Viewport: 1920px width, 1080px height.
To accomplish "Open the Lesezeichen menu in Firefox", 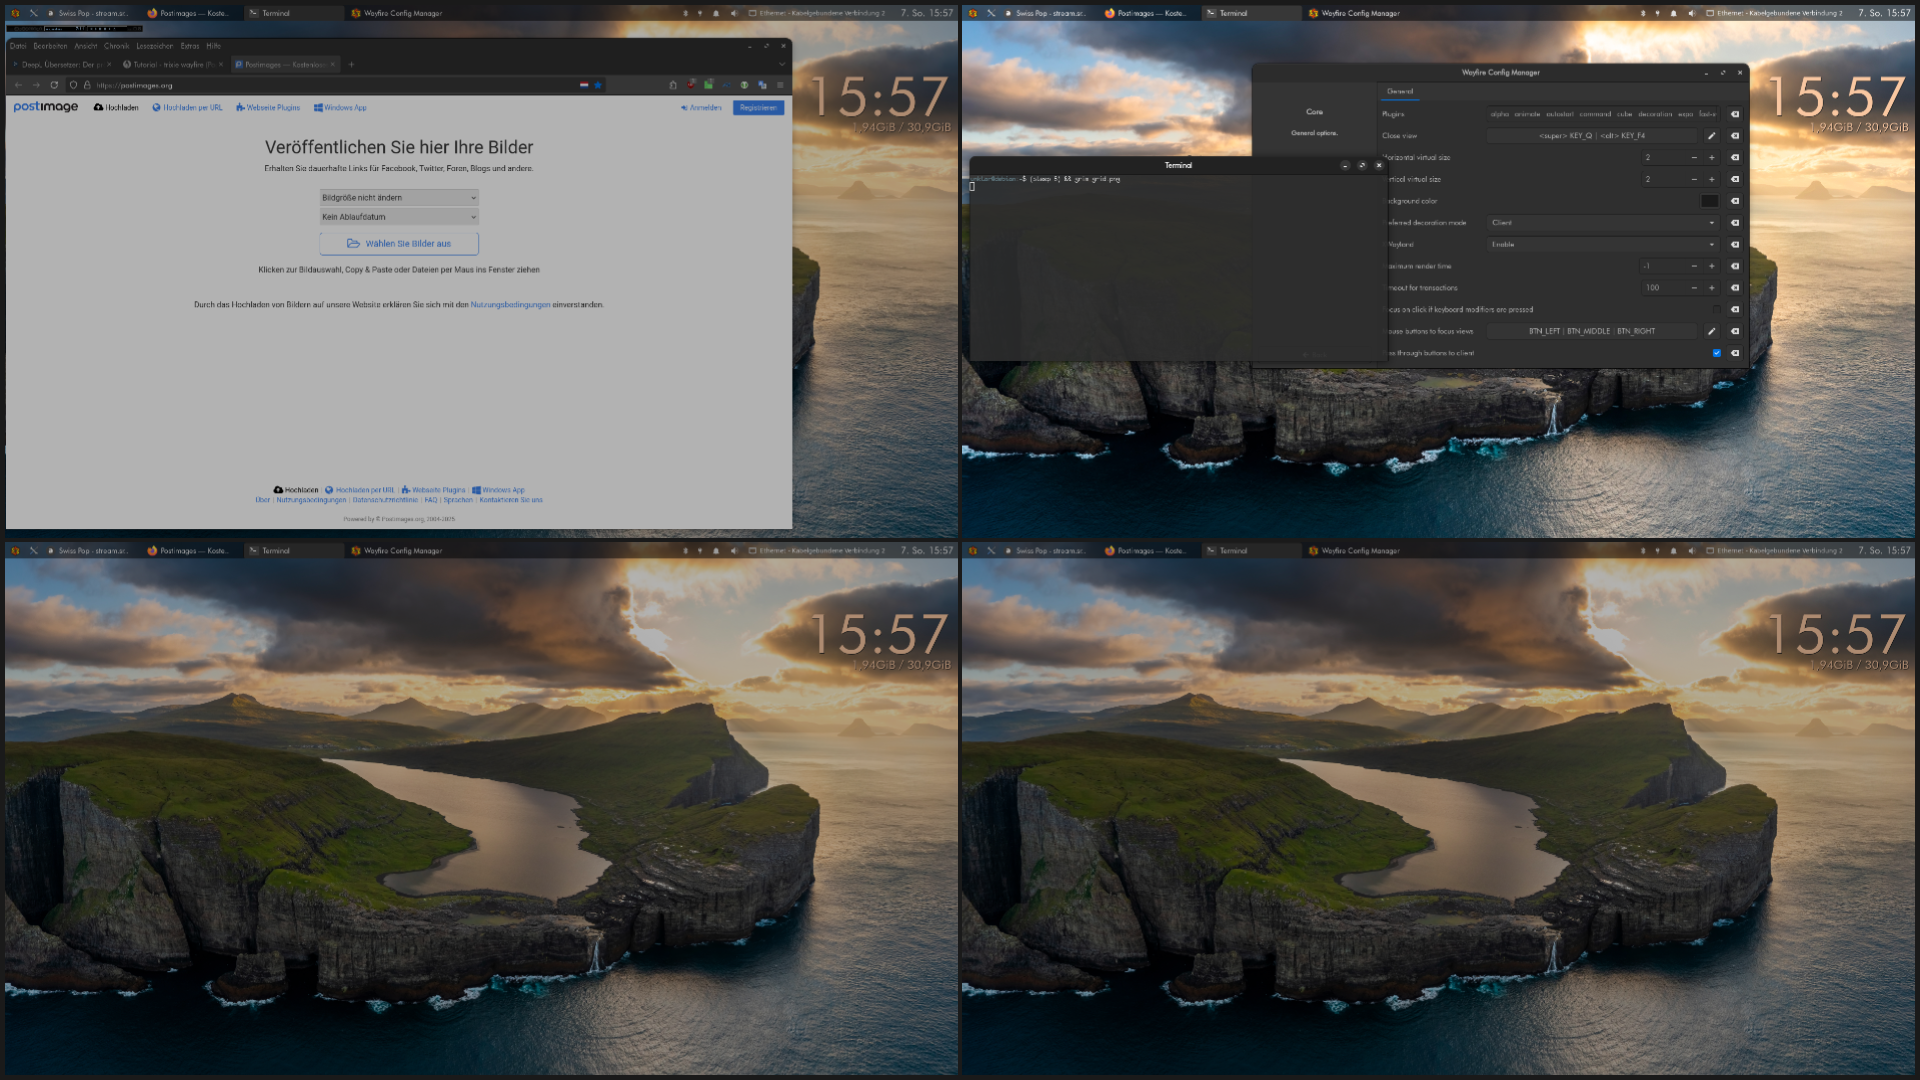I will (154, 46).
